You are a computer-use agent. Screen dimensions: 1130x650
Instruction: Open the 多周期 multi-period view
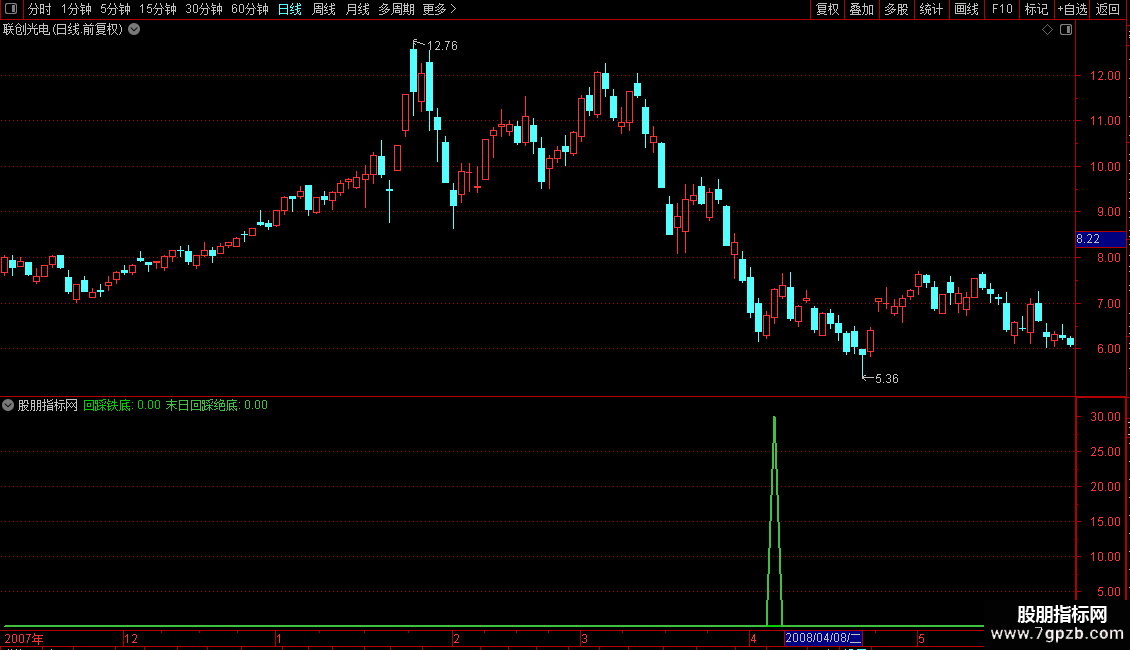pos(396,9)
